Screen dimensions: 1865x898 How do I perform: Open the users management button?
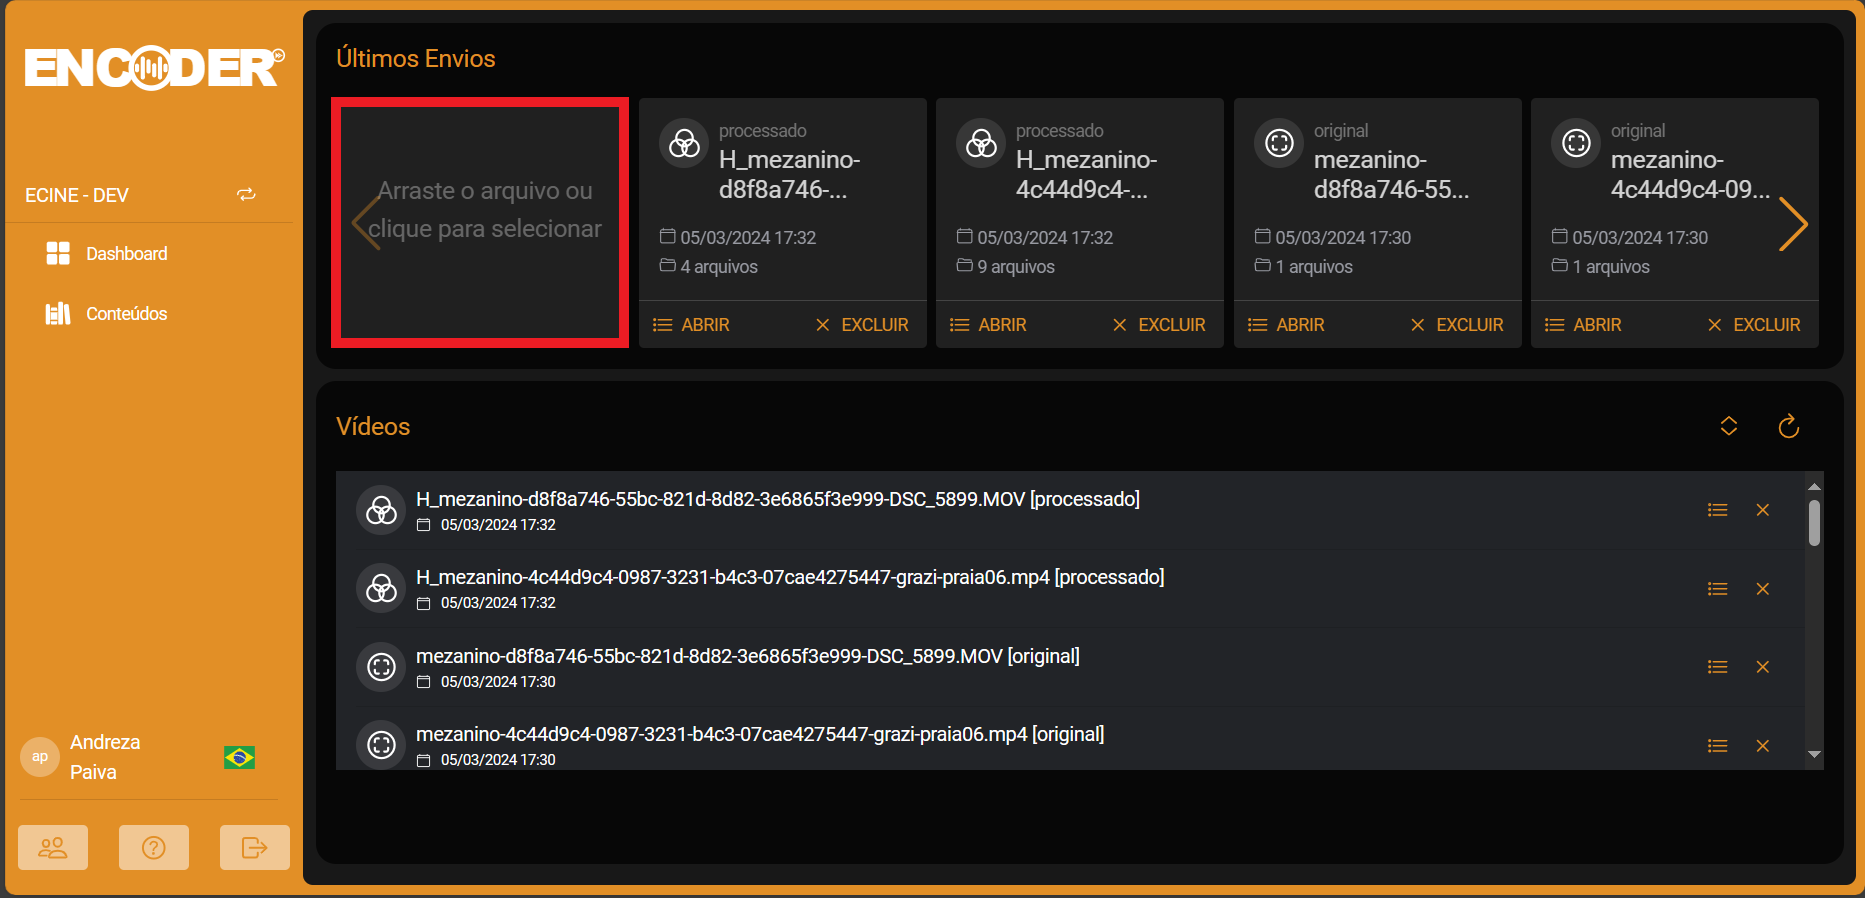tap(53, 848)
